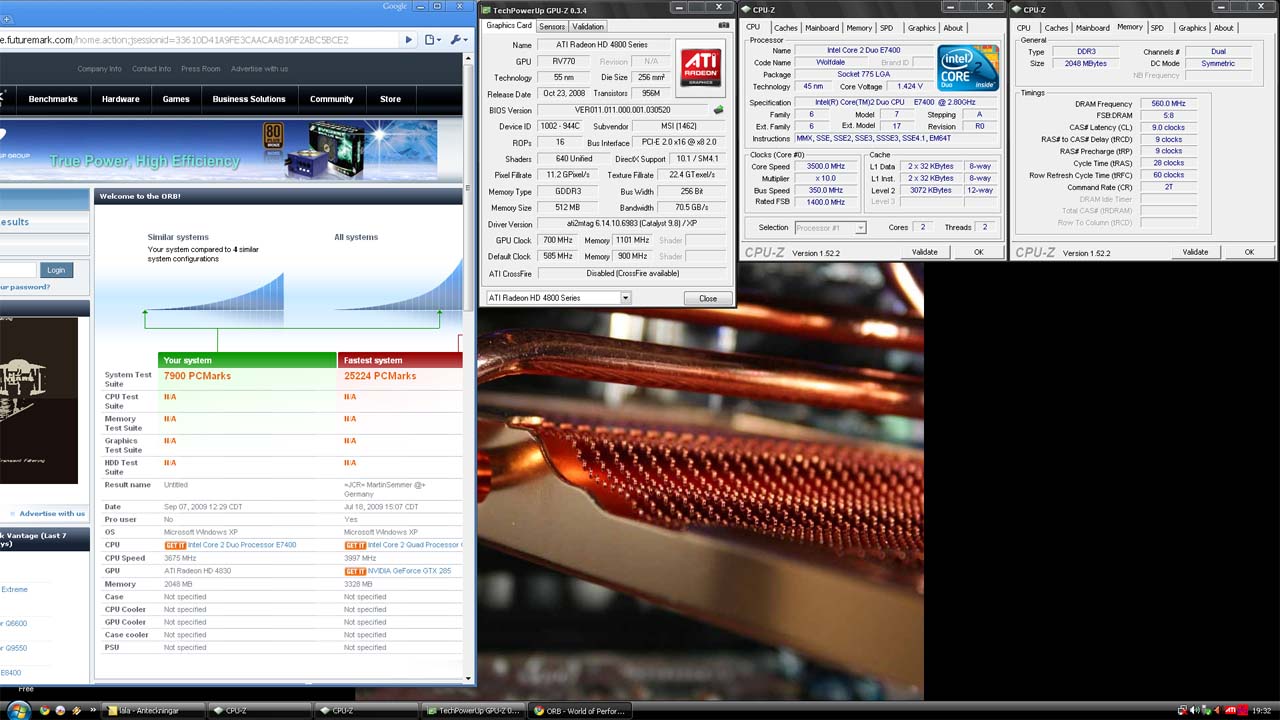
Task: Switch to Isla - Anteckningar taskbar button
Action: click(153, 711)
